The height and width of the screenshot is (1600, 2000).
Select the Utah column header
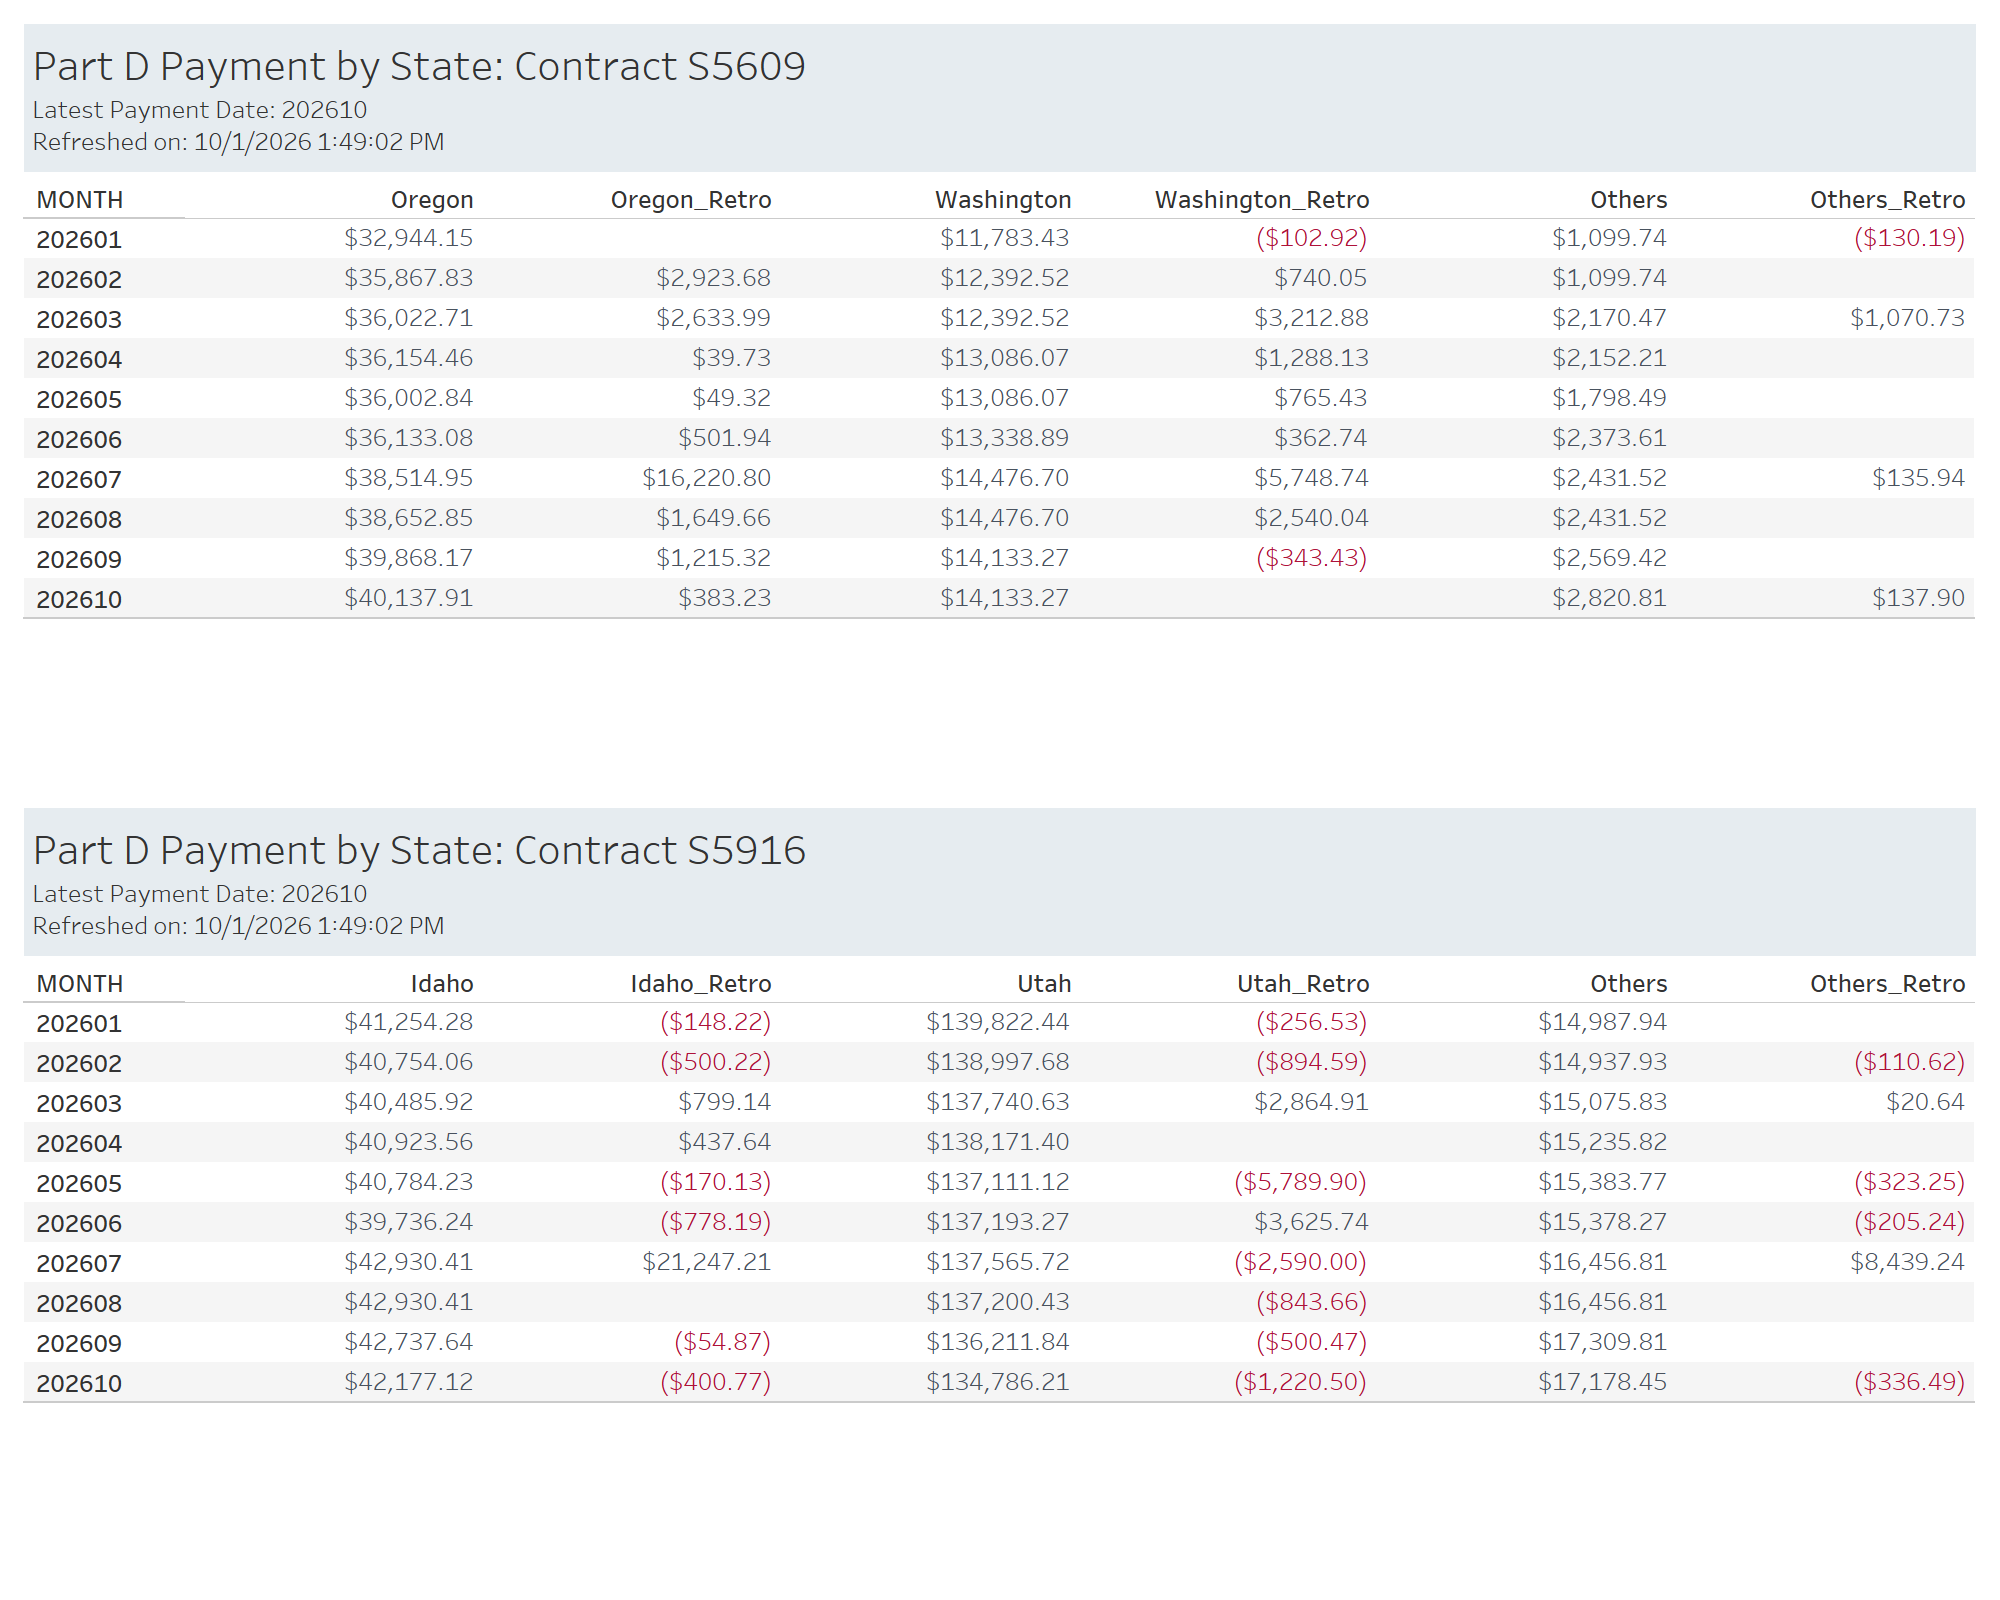(x=1044, y=984)
